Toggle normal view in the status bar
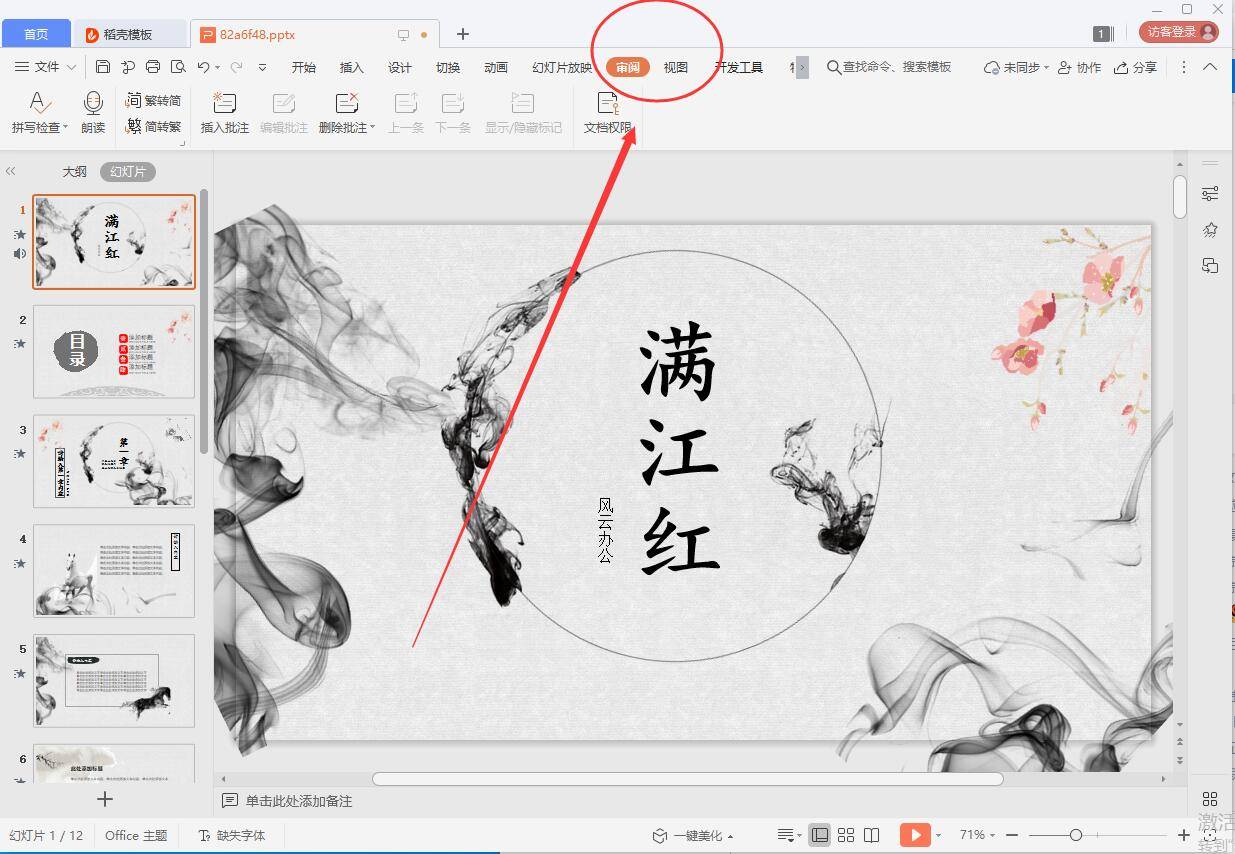Image resolution: width=1235 pixels, height=854 pixels. (820, 834)
